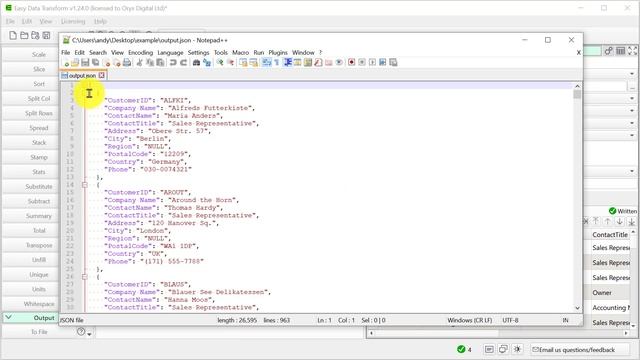
Task: Toggle word wrap in Notepad++ toolbar
Action: (266, 62)
